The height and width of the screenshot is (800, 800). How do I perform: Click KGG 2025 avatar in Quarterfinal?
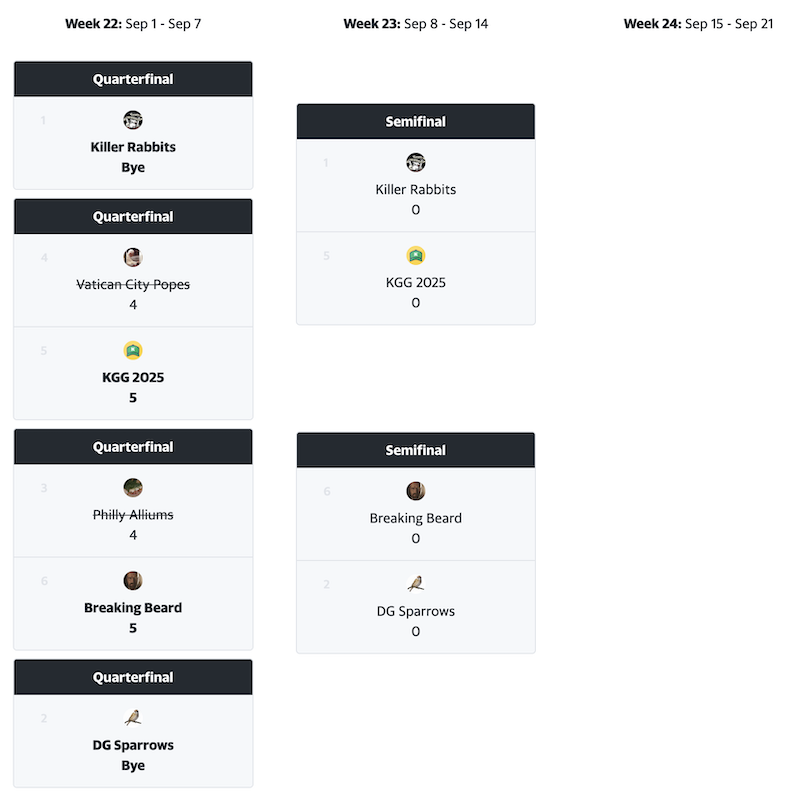133,351
